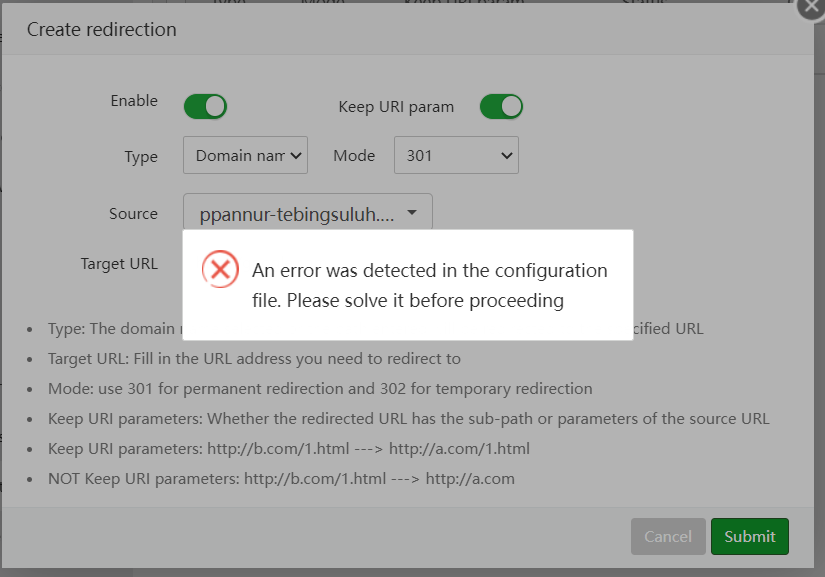Expand the Source domain selector
Viewport: 825px width, 577px height.
(x=306, y=212)
